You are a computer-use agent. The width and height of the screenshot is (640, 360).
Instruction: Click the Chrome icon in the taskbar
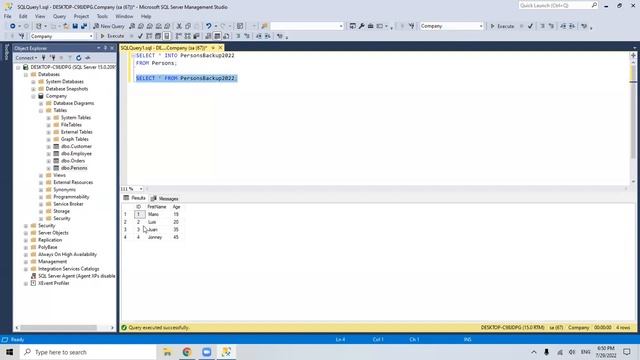pos(187,352)
